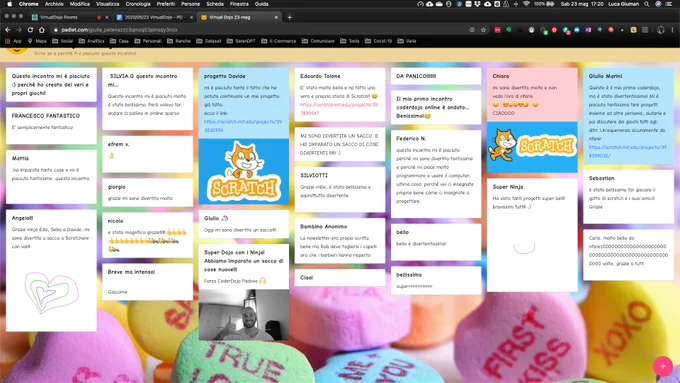Open the Scratch link in Giulio Marini post
Screen dimensions: 680x383
click(628, 151)
